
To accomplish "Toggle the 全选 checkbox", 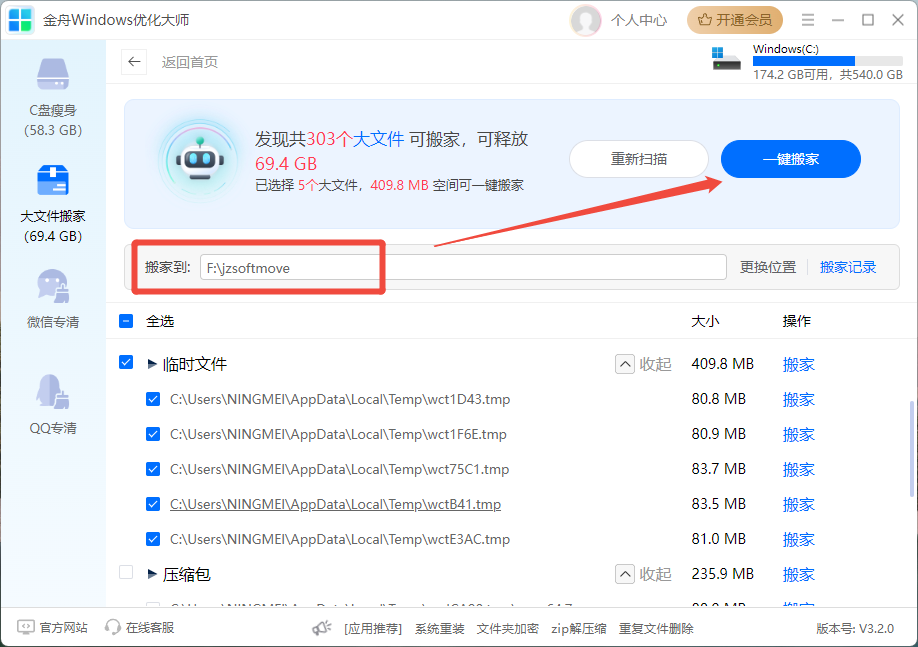I will pos(126,321).
